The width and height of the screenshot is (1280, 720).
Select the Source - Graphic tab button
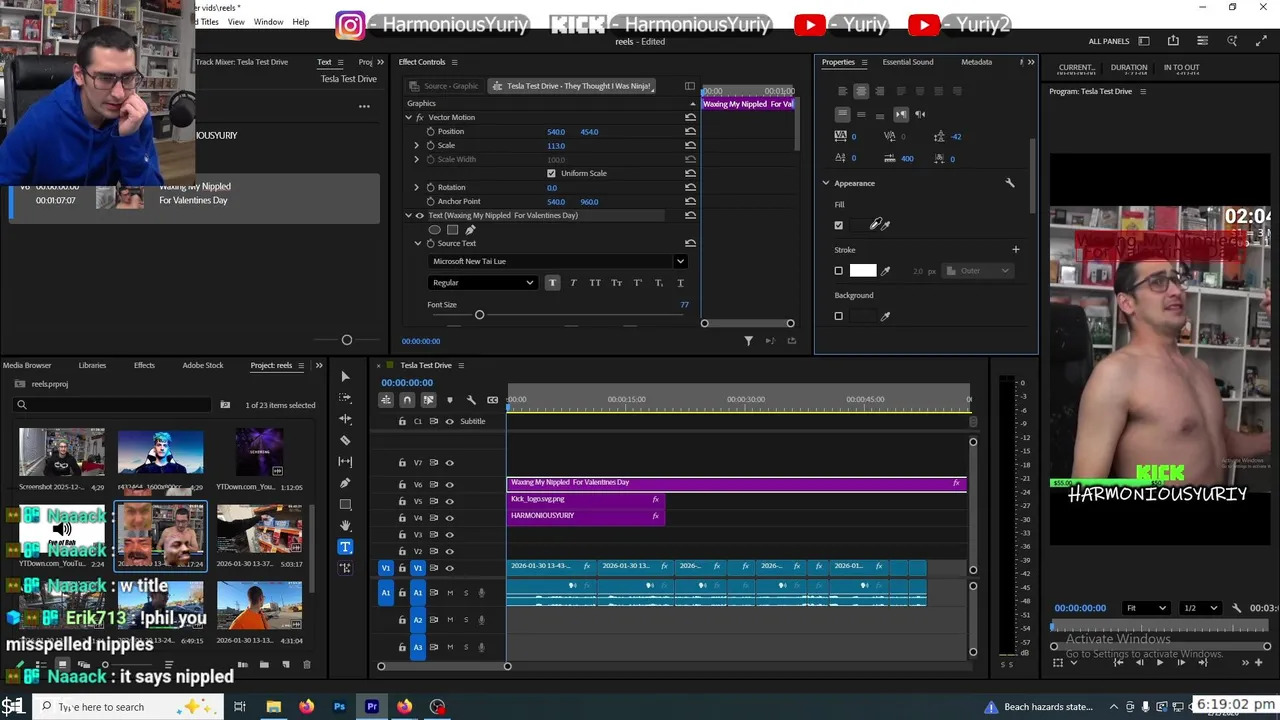point(444,86)
